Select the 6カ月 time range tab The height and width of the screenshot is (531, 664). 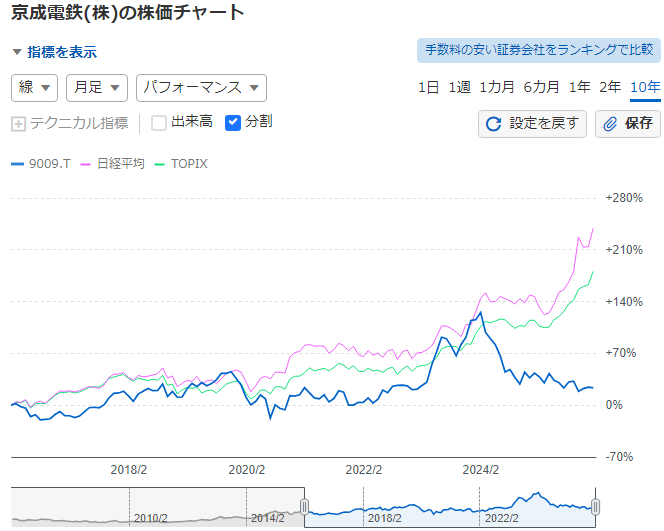pos(541,87)
